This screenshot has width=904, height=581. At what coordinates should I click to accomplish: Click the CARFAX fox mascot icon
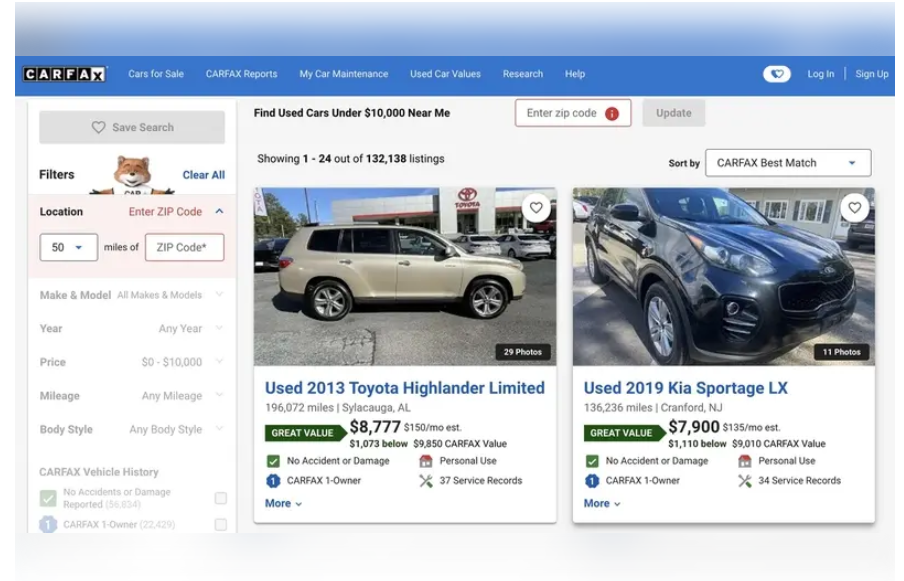click(x=132, y=175)
